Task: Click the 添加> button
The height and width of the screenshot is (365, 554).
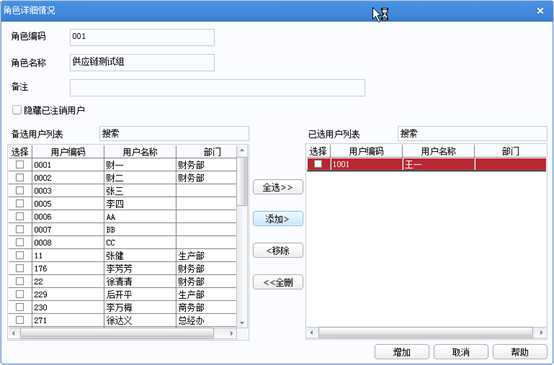Action: click(278, 219)
